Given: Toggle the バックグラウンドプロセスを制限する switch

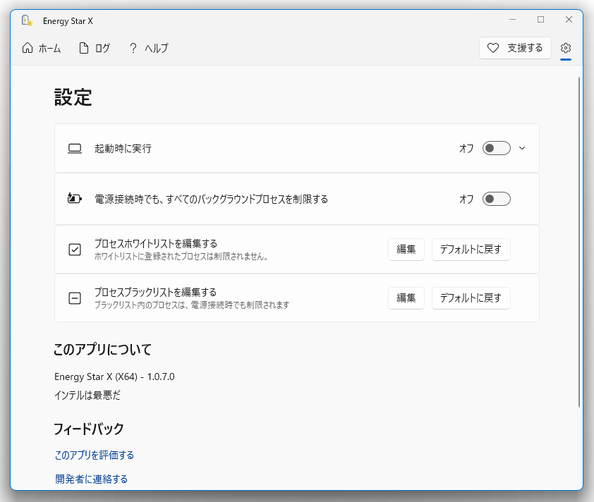Looking at the screenshot, I should coord(496,199).
